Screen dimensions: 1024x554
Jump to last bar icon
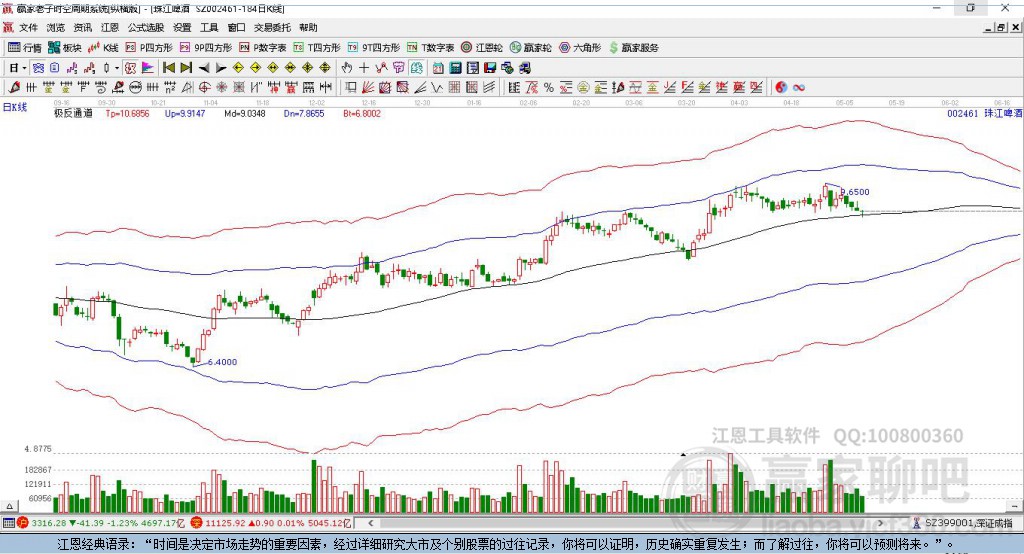click(x=186, y=68)
